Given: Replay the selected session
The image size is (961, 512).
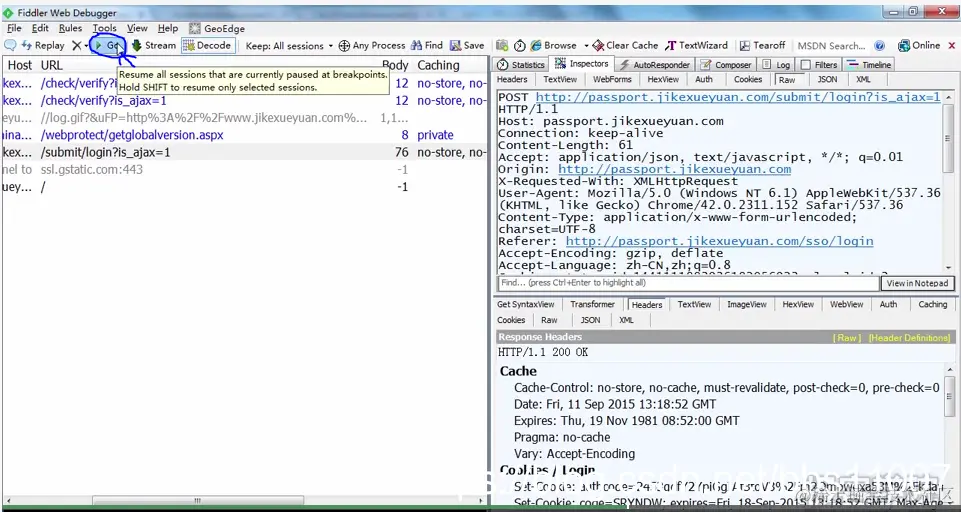Looking at the screenshot, I should [x=43, y=45].
